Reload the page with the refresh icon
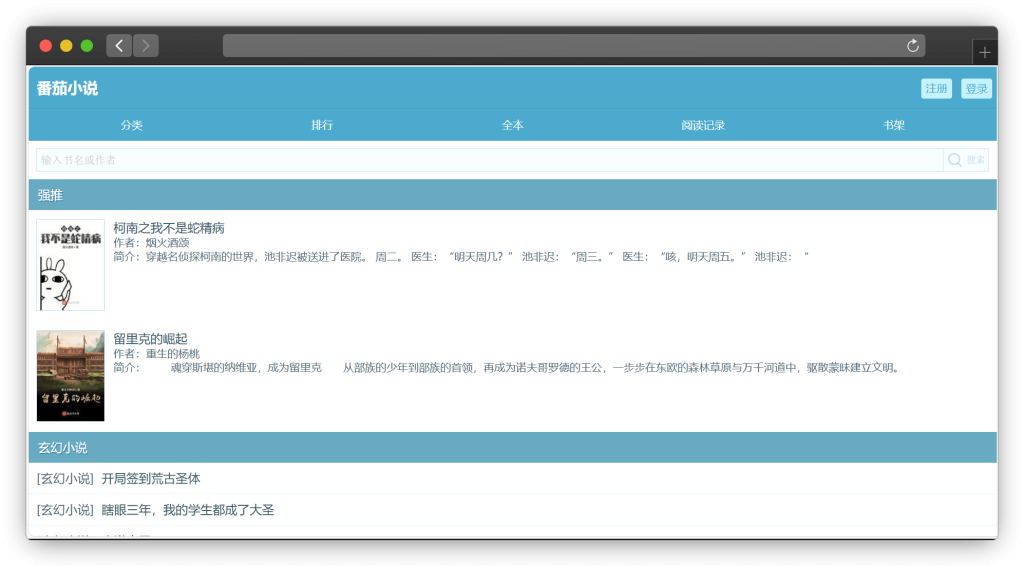This screenshot has height=566, width=1024. (912, 45)
